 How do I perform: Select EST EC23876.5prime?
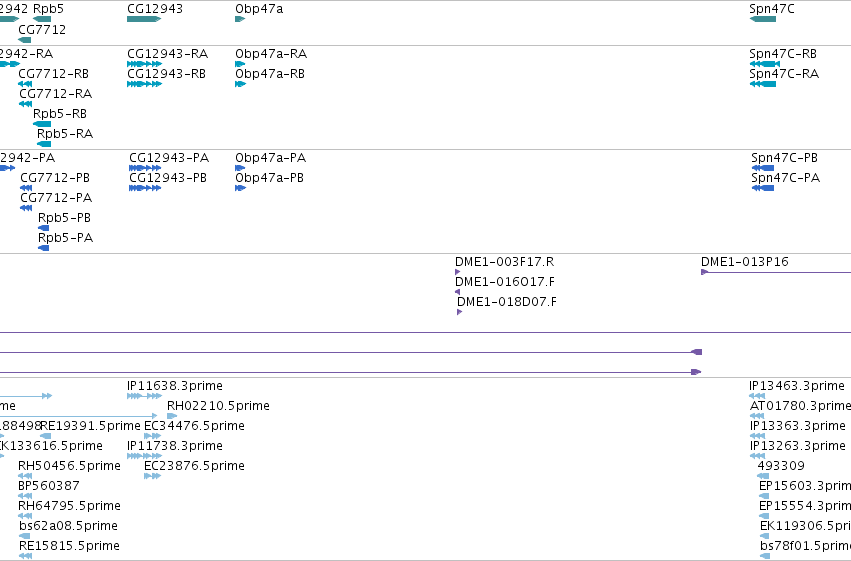[x=153, y=476]
